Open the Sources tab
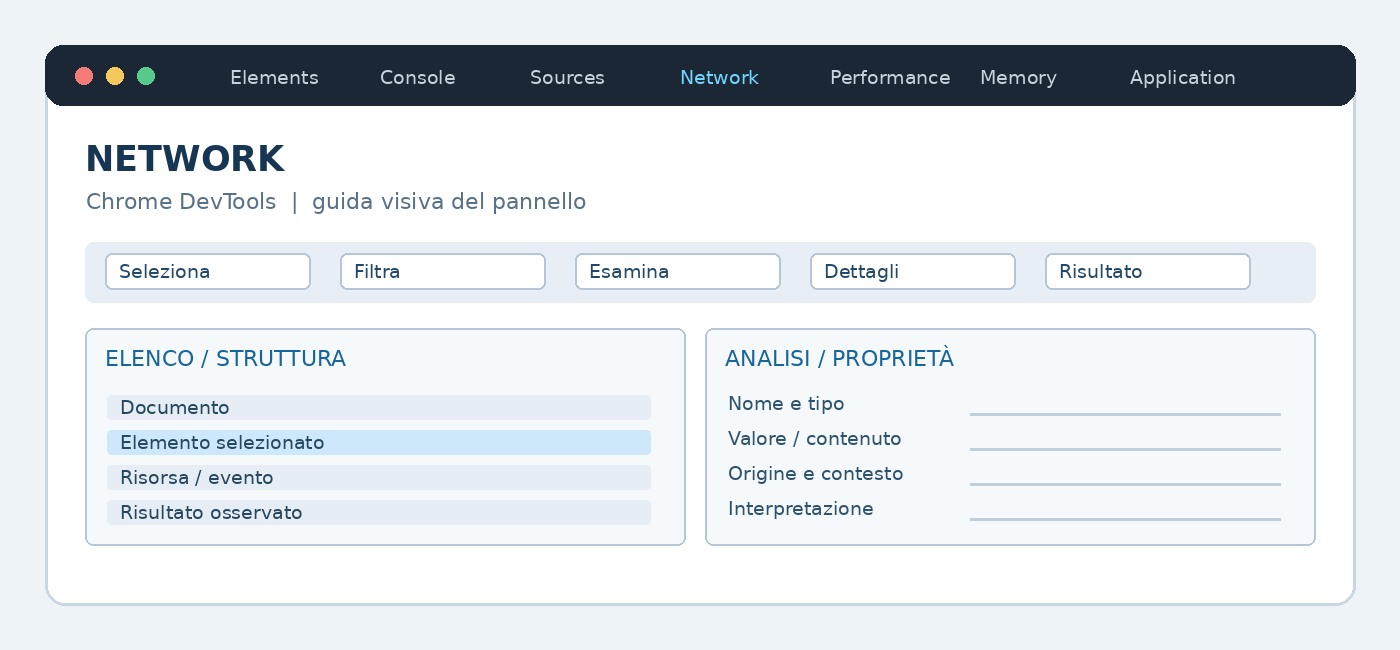Screen dimensions: 1400x650 pos(567,78)
